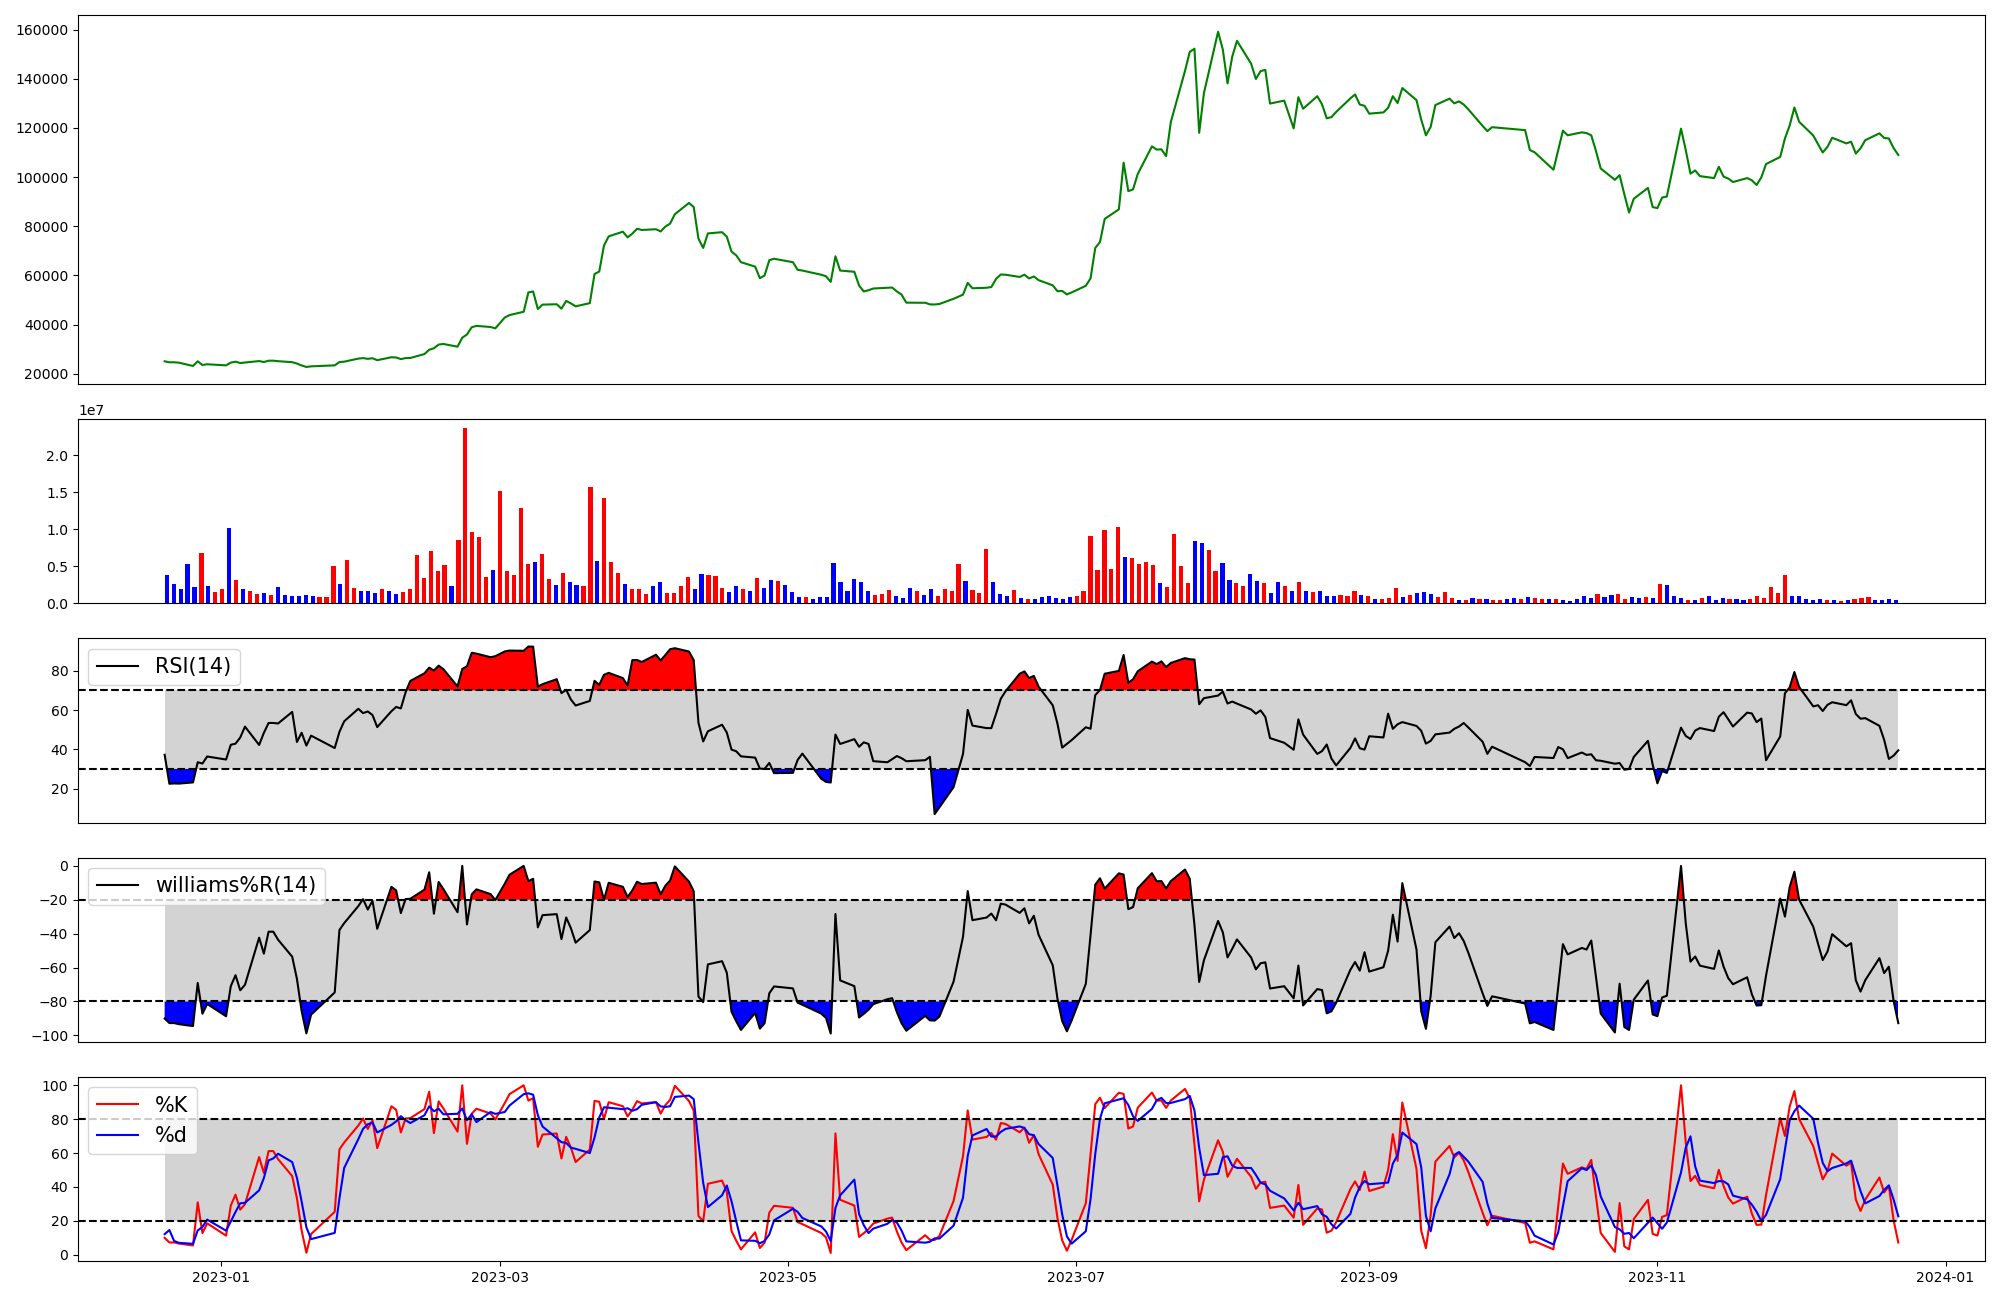This screenshot has height=1300, width=2000.
Task: Click the blue %d legend line swatch
Action: 117,1135
